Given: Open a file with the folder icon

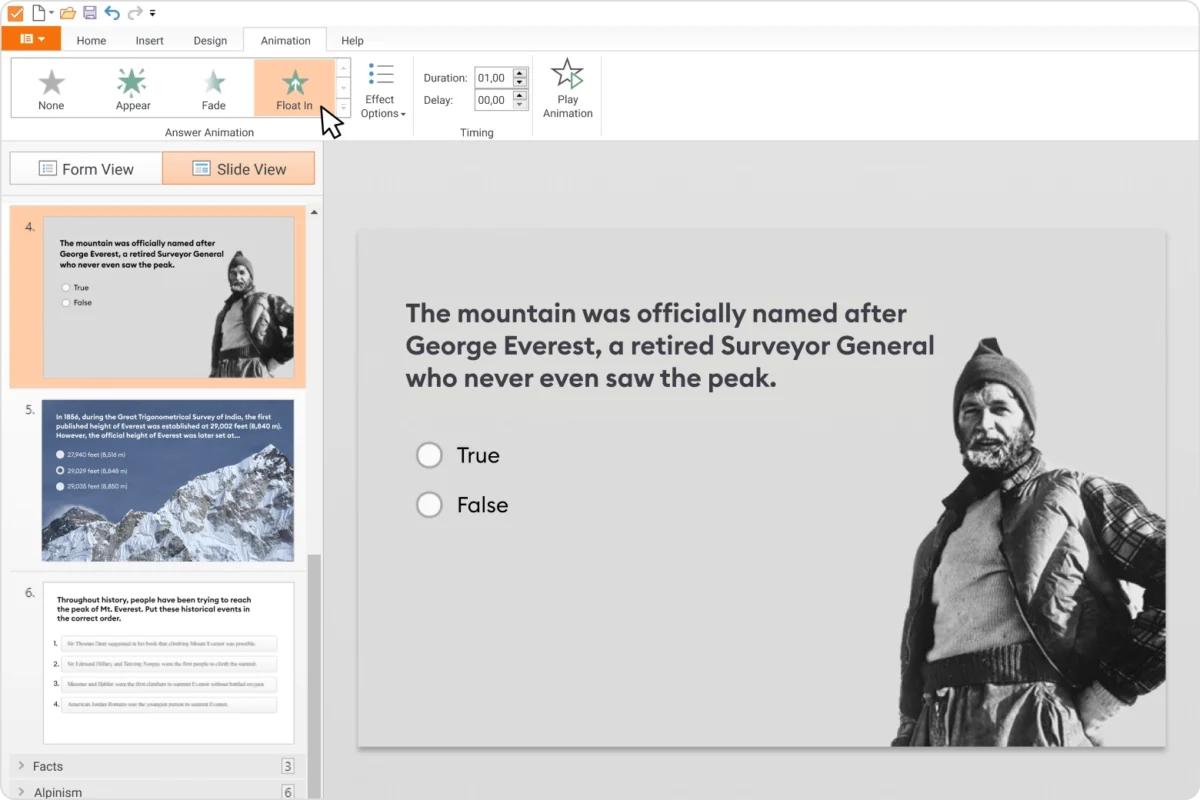Looking at the screenshot, I should tap(68, 13).
